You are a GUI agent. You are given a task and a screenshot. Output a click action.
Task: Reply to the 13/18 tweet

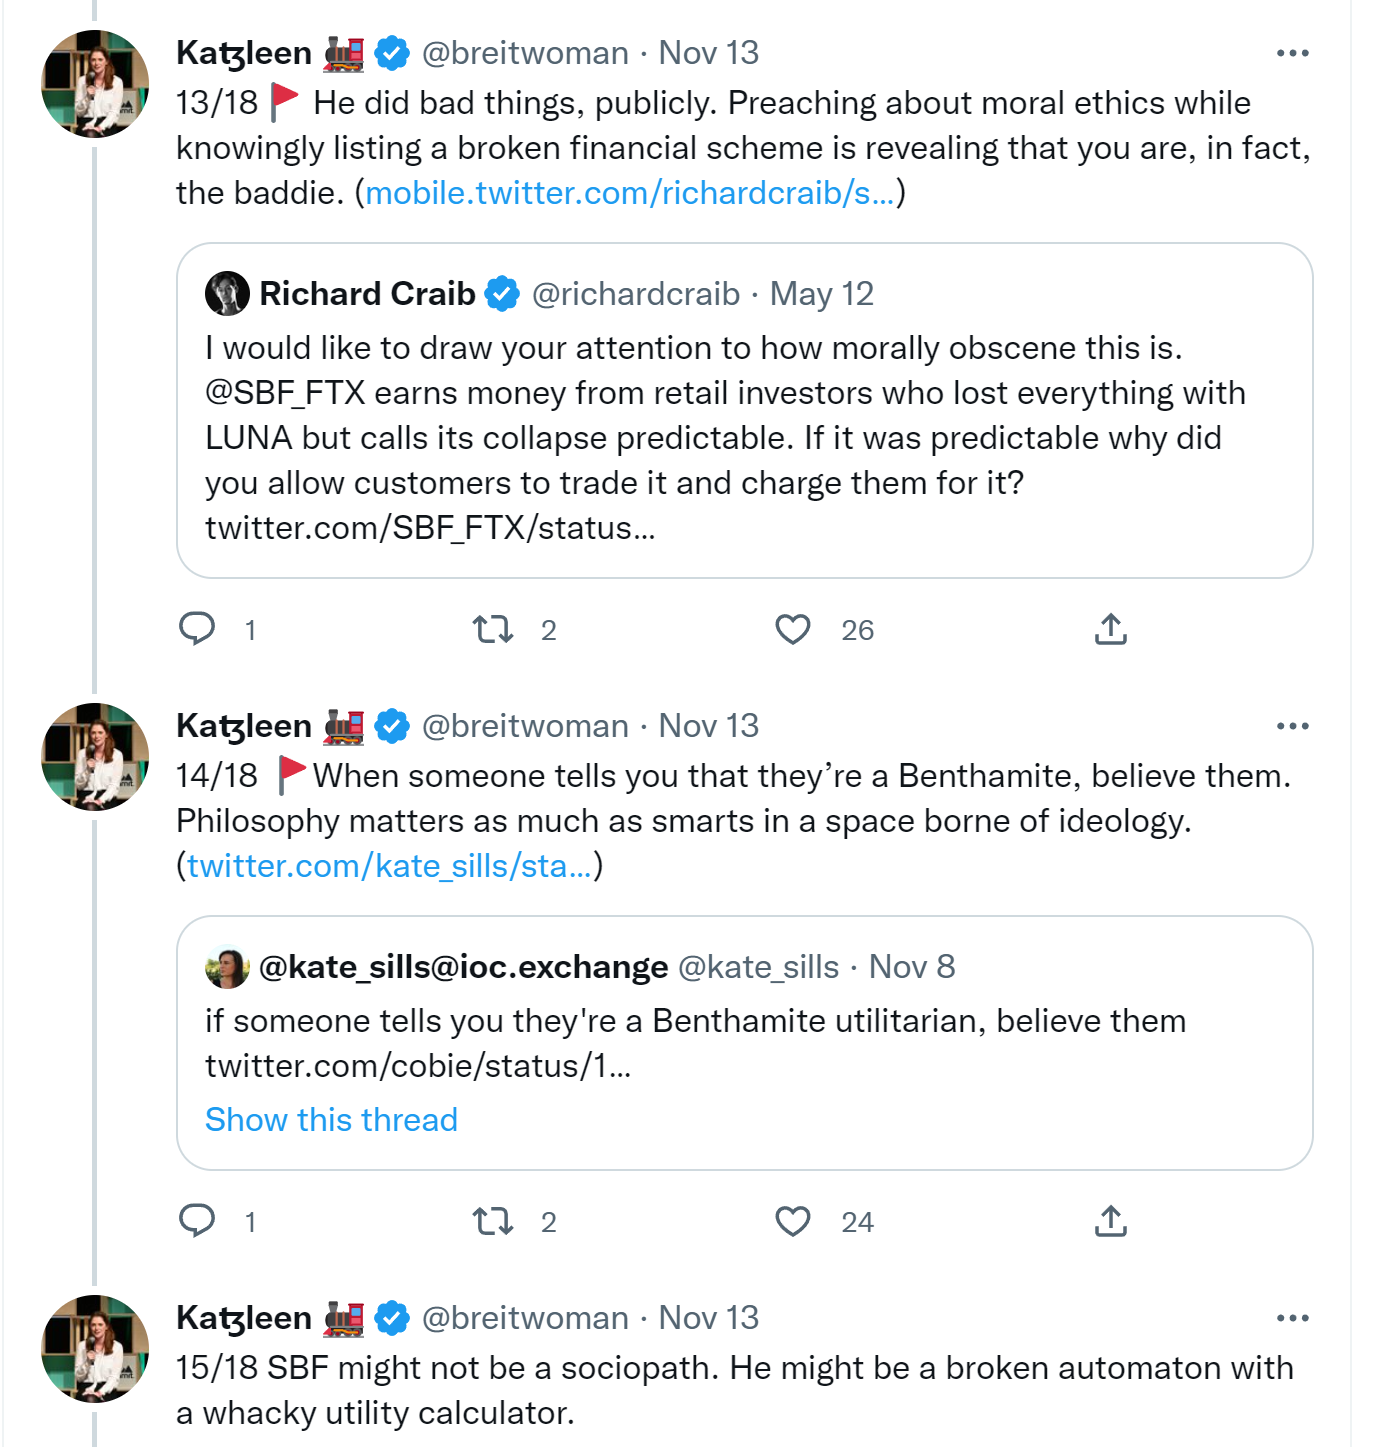(x=197, y=629)
